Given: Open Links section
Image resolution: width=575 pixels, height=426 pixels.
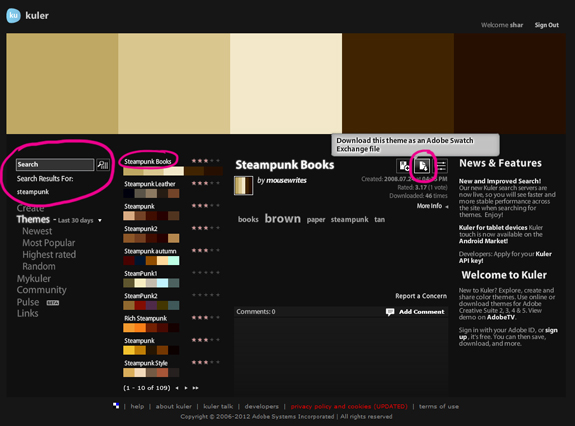Looking at the screenshot, I should click(x=27, y=313).
